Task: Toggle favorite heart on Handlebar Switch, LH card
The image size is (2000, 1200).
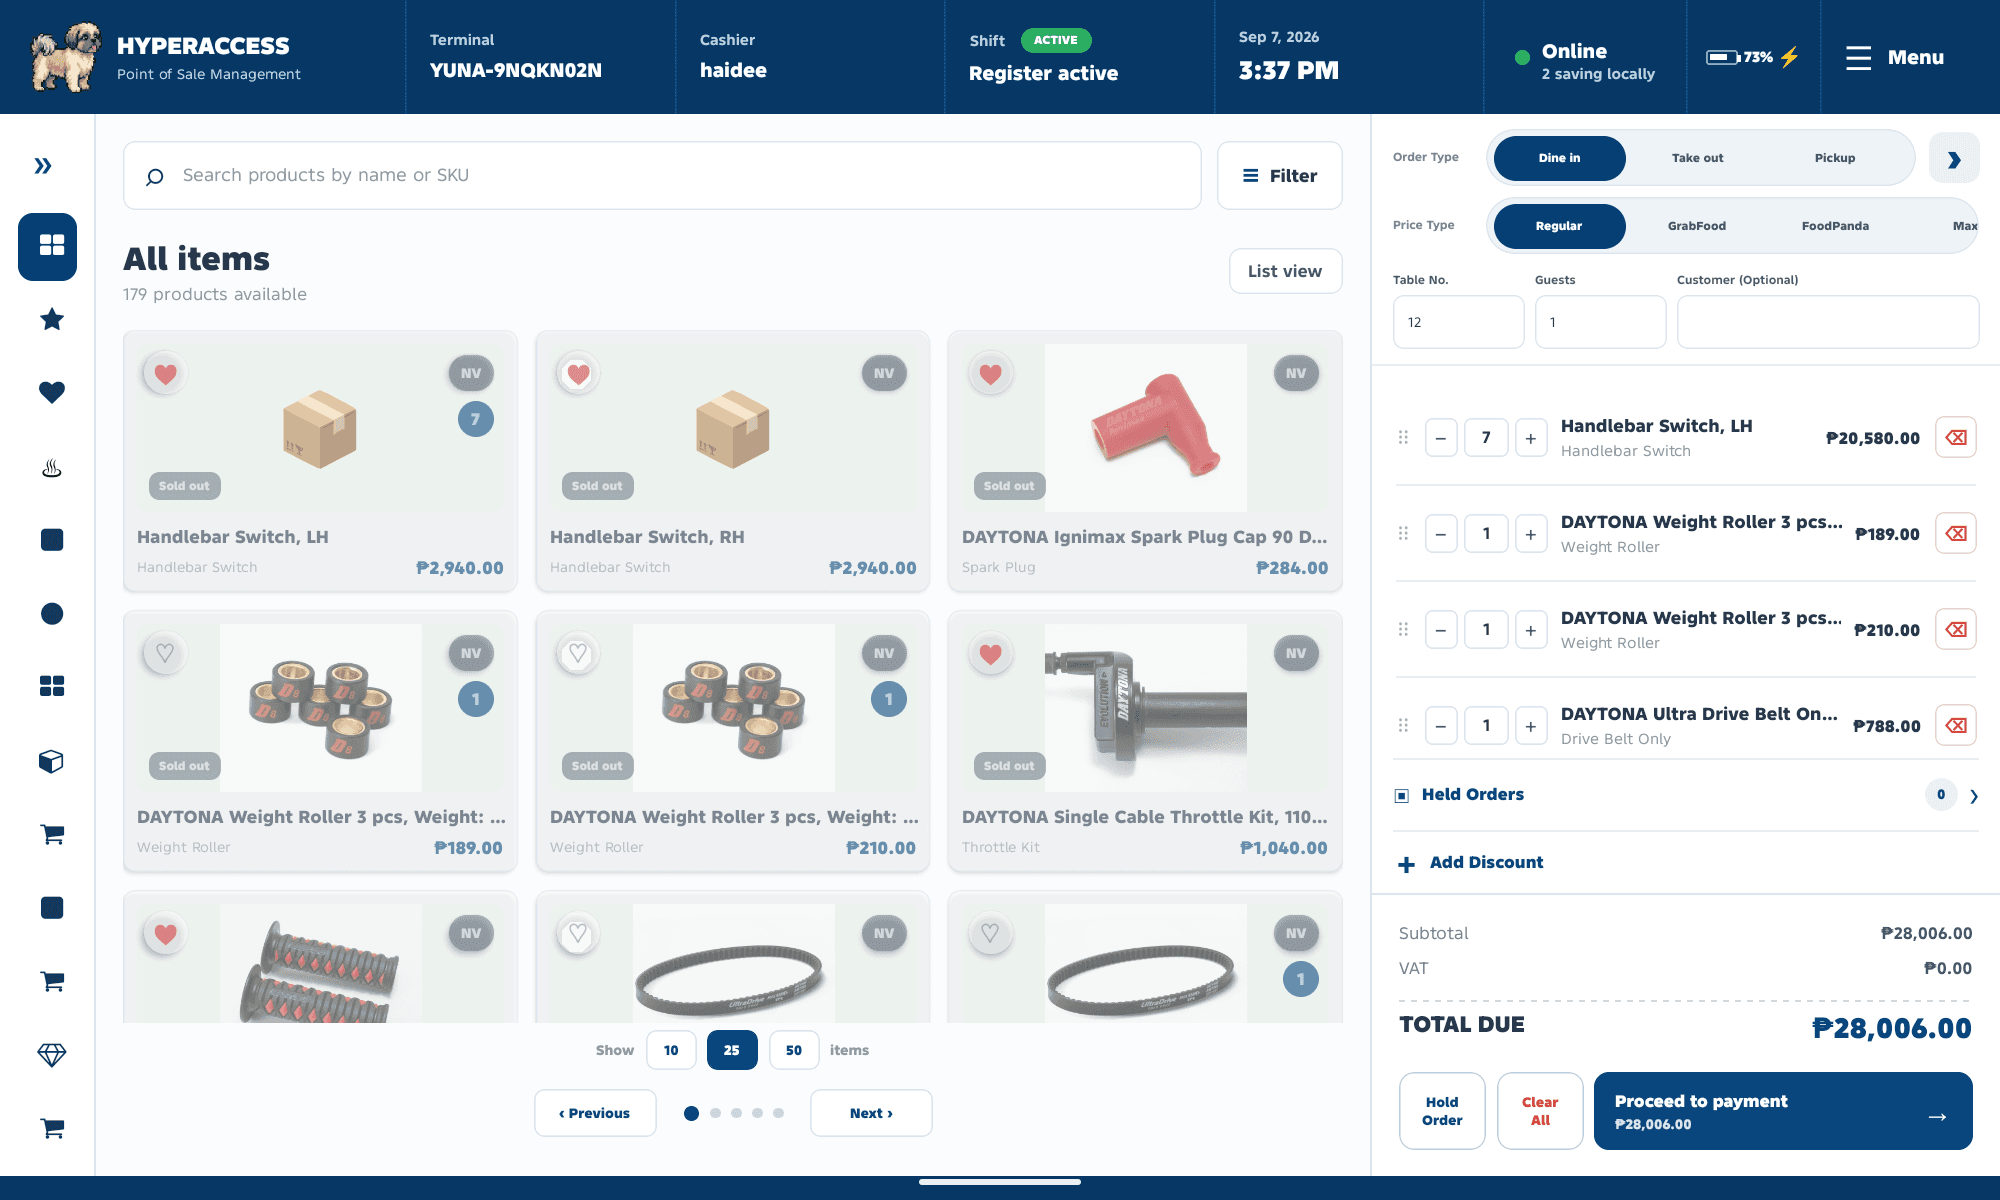Action: point(166,374)
